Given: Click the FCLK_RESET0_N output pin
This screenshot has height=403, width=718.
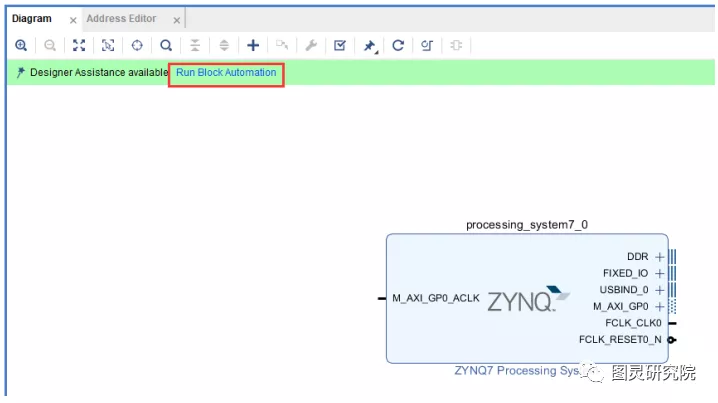Looking at the screenshot, I should (x=672, y=340).
